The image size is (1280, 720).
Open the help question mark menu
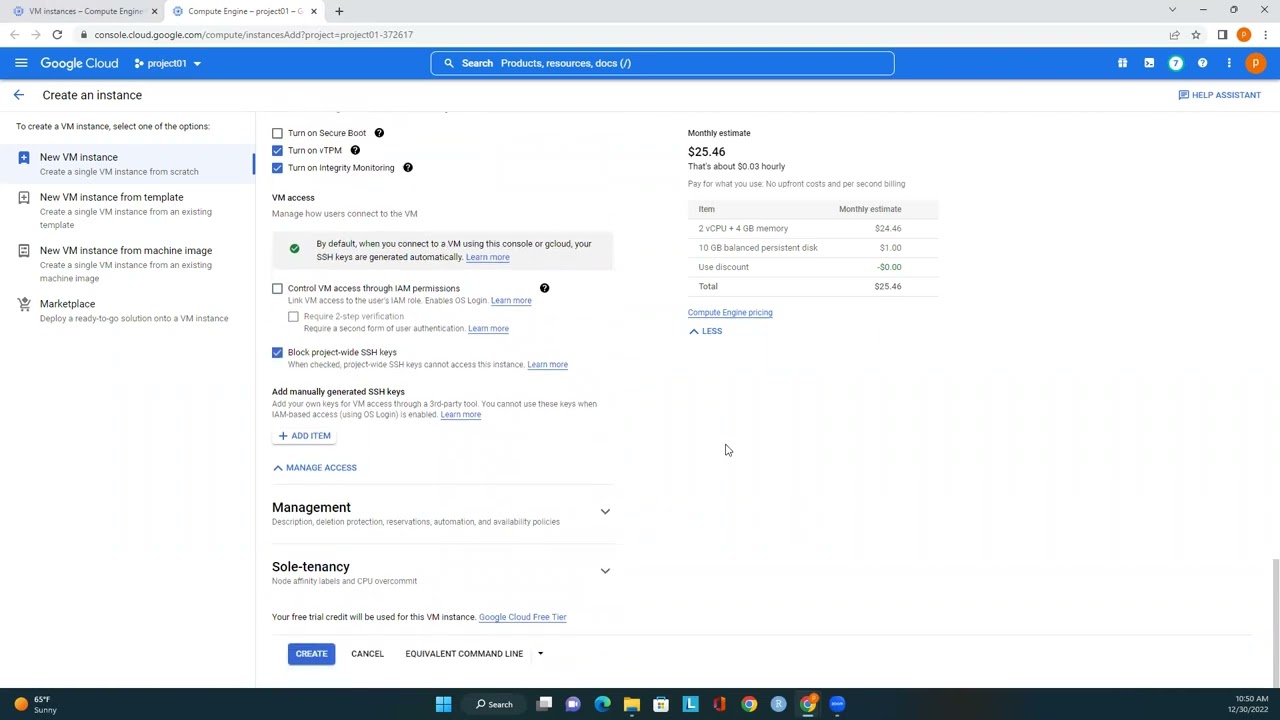pos(1202,63)
